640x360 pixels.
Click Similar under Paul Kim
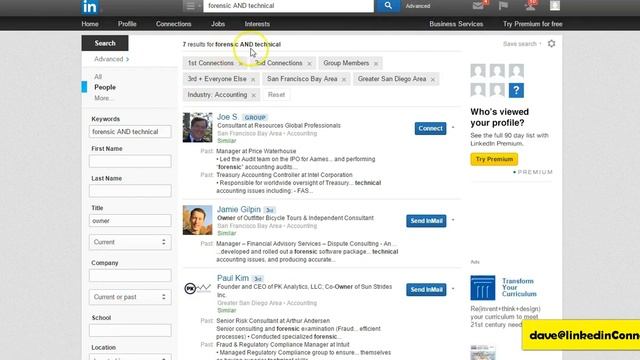[x=227, y=311]
